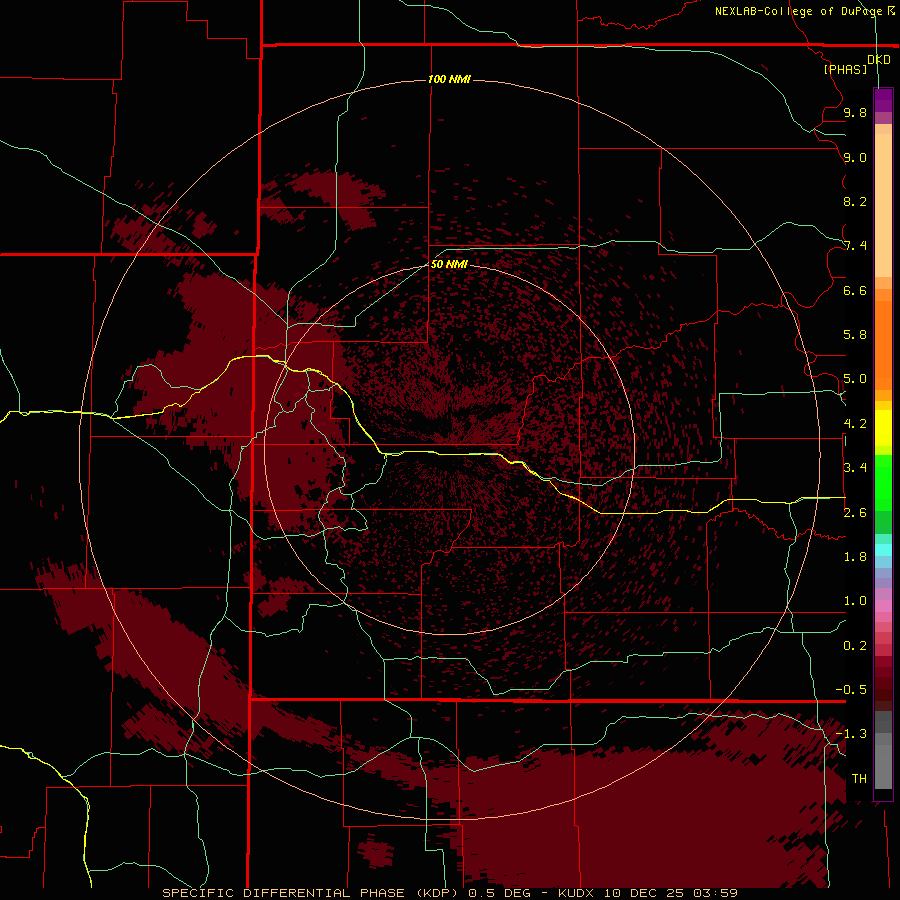Click the TH legend label
The width and height of the screenshot is (900, 900).
(859, 779)
